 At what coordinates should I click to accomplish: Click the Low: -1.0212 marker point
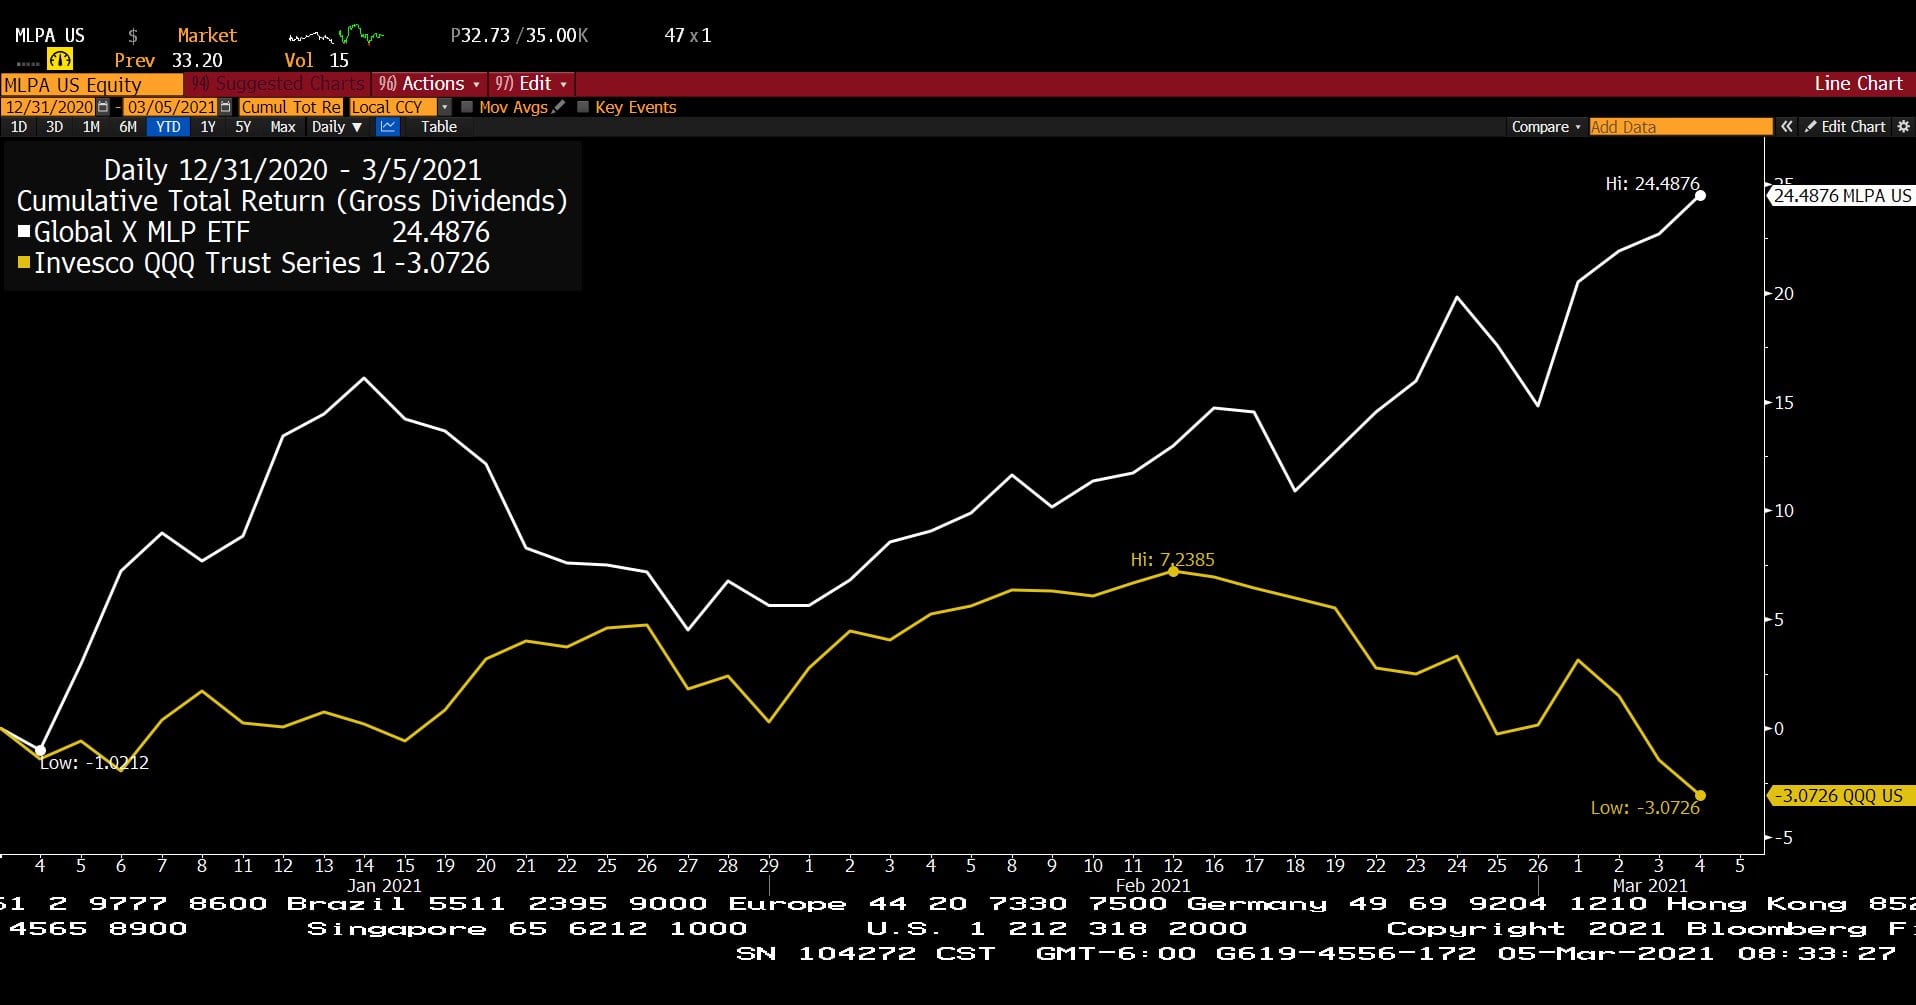(40, 750)
